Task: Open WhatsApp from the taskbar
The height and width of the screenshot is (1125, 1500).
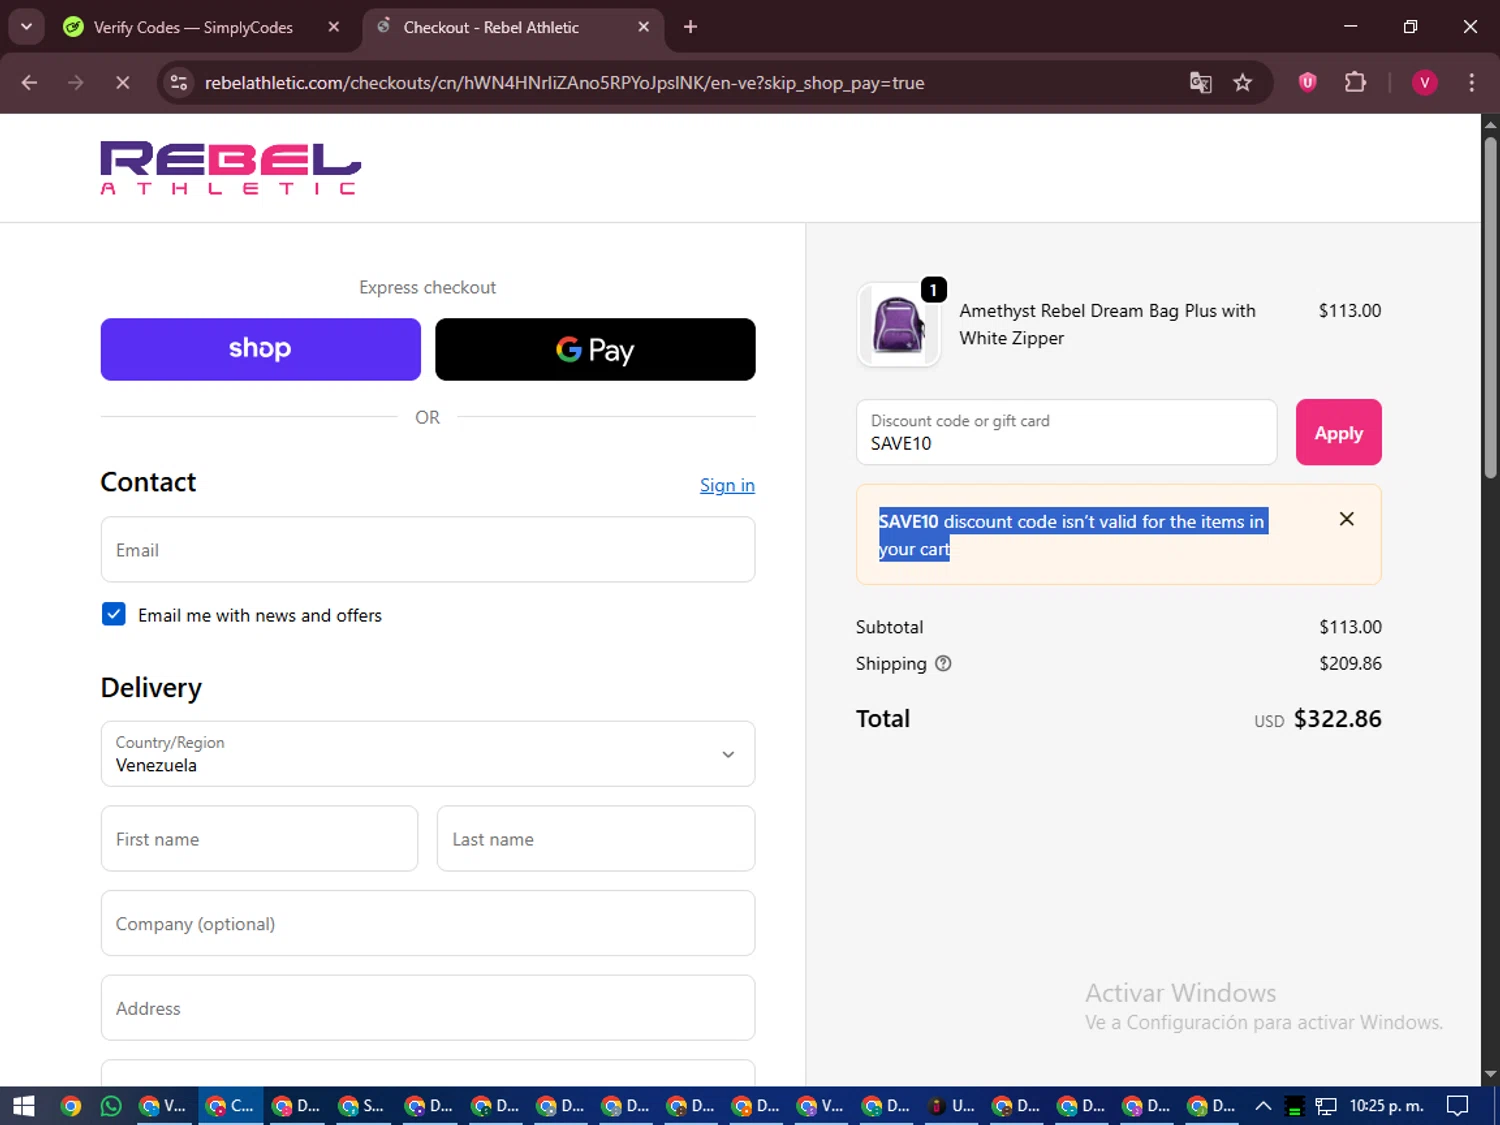Action: pyautogui.click(x=111, y=1106)
